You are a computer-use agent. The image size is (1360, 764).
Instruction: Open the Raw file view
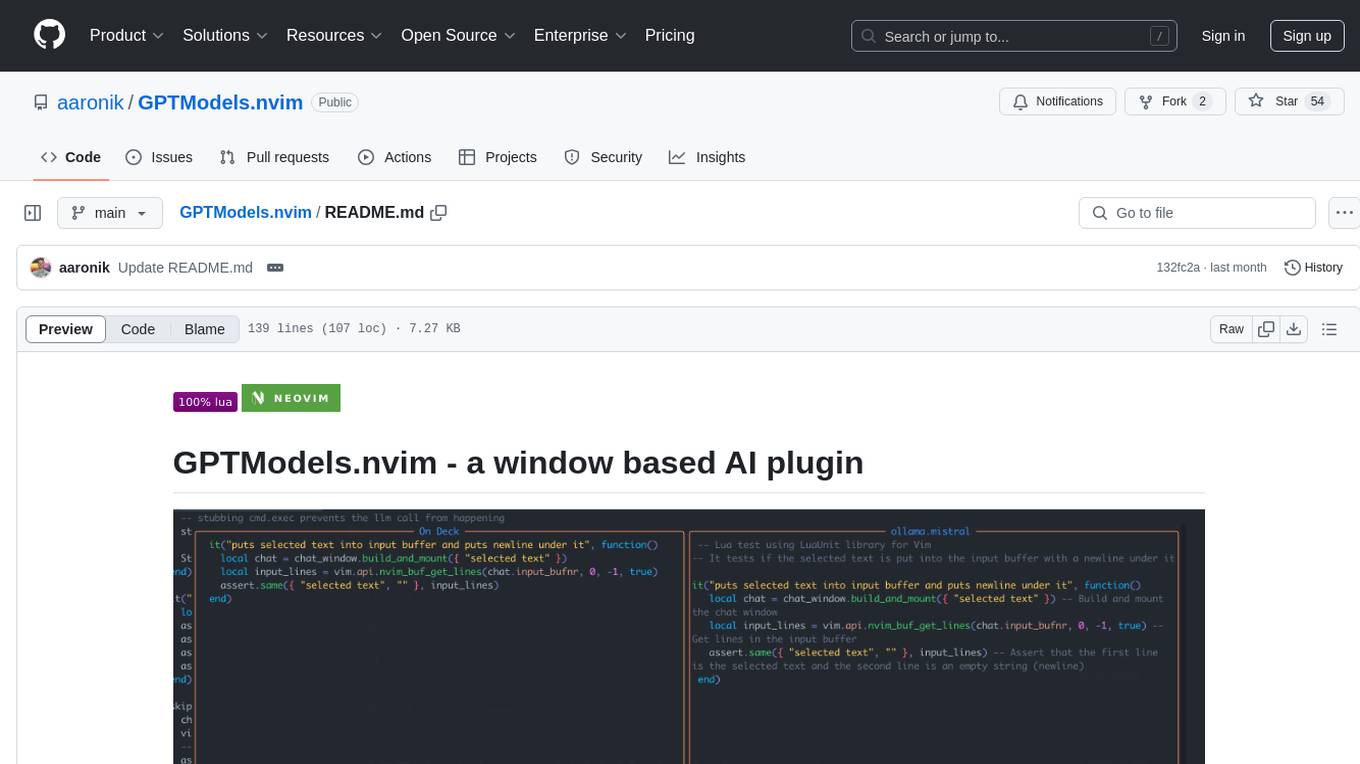click(x=1231, y=329)
